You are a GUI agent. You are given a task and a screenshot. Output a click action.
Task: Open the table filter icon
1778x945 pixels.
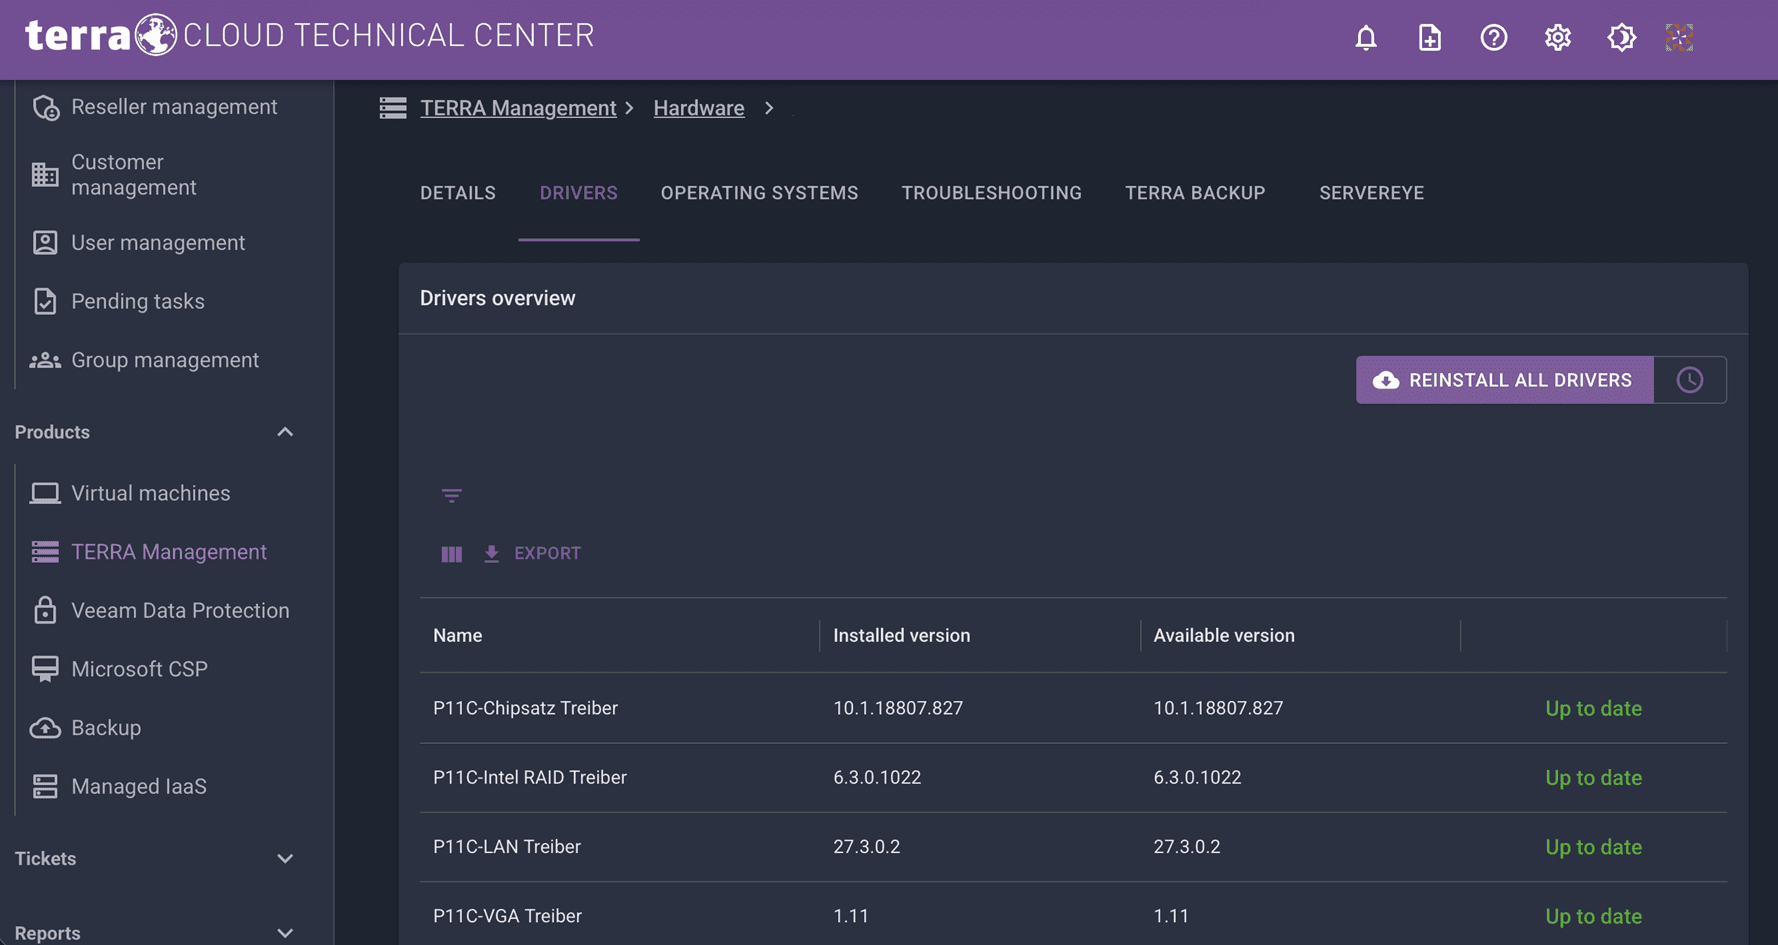(451, 495)
